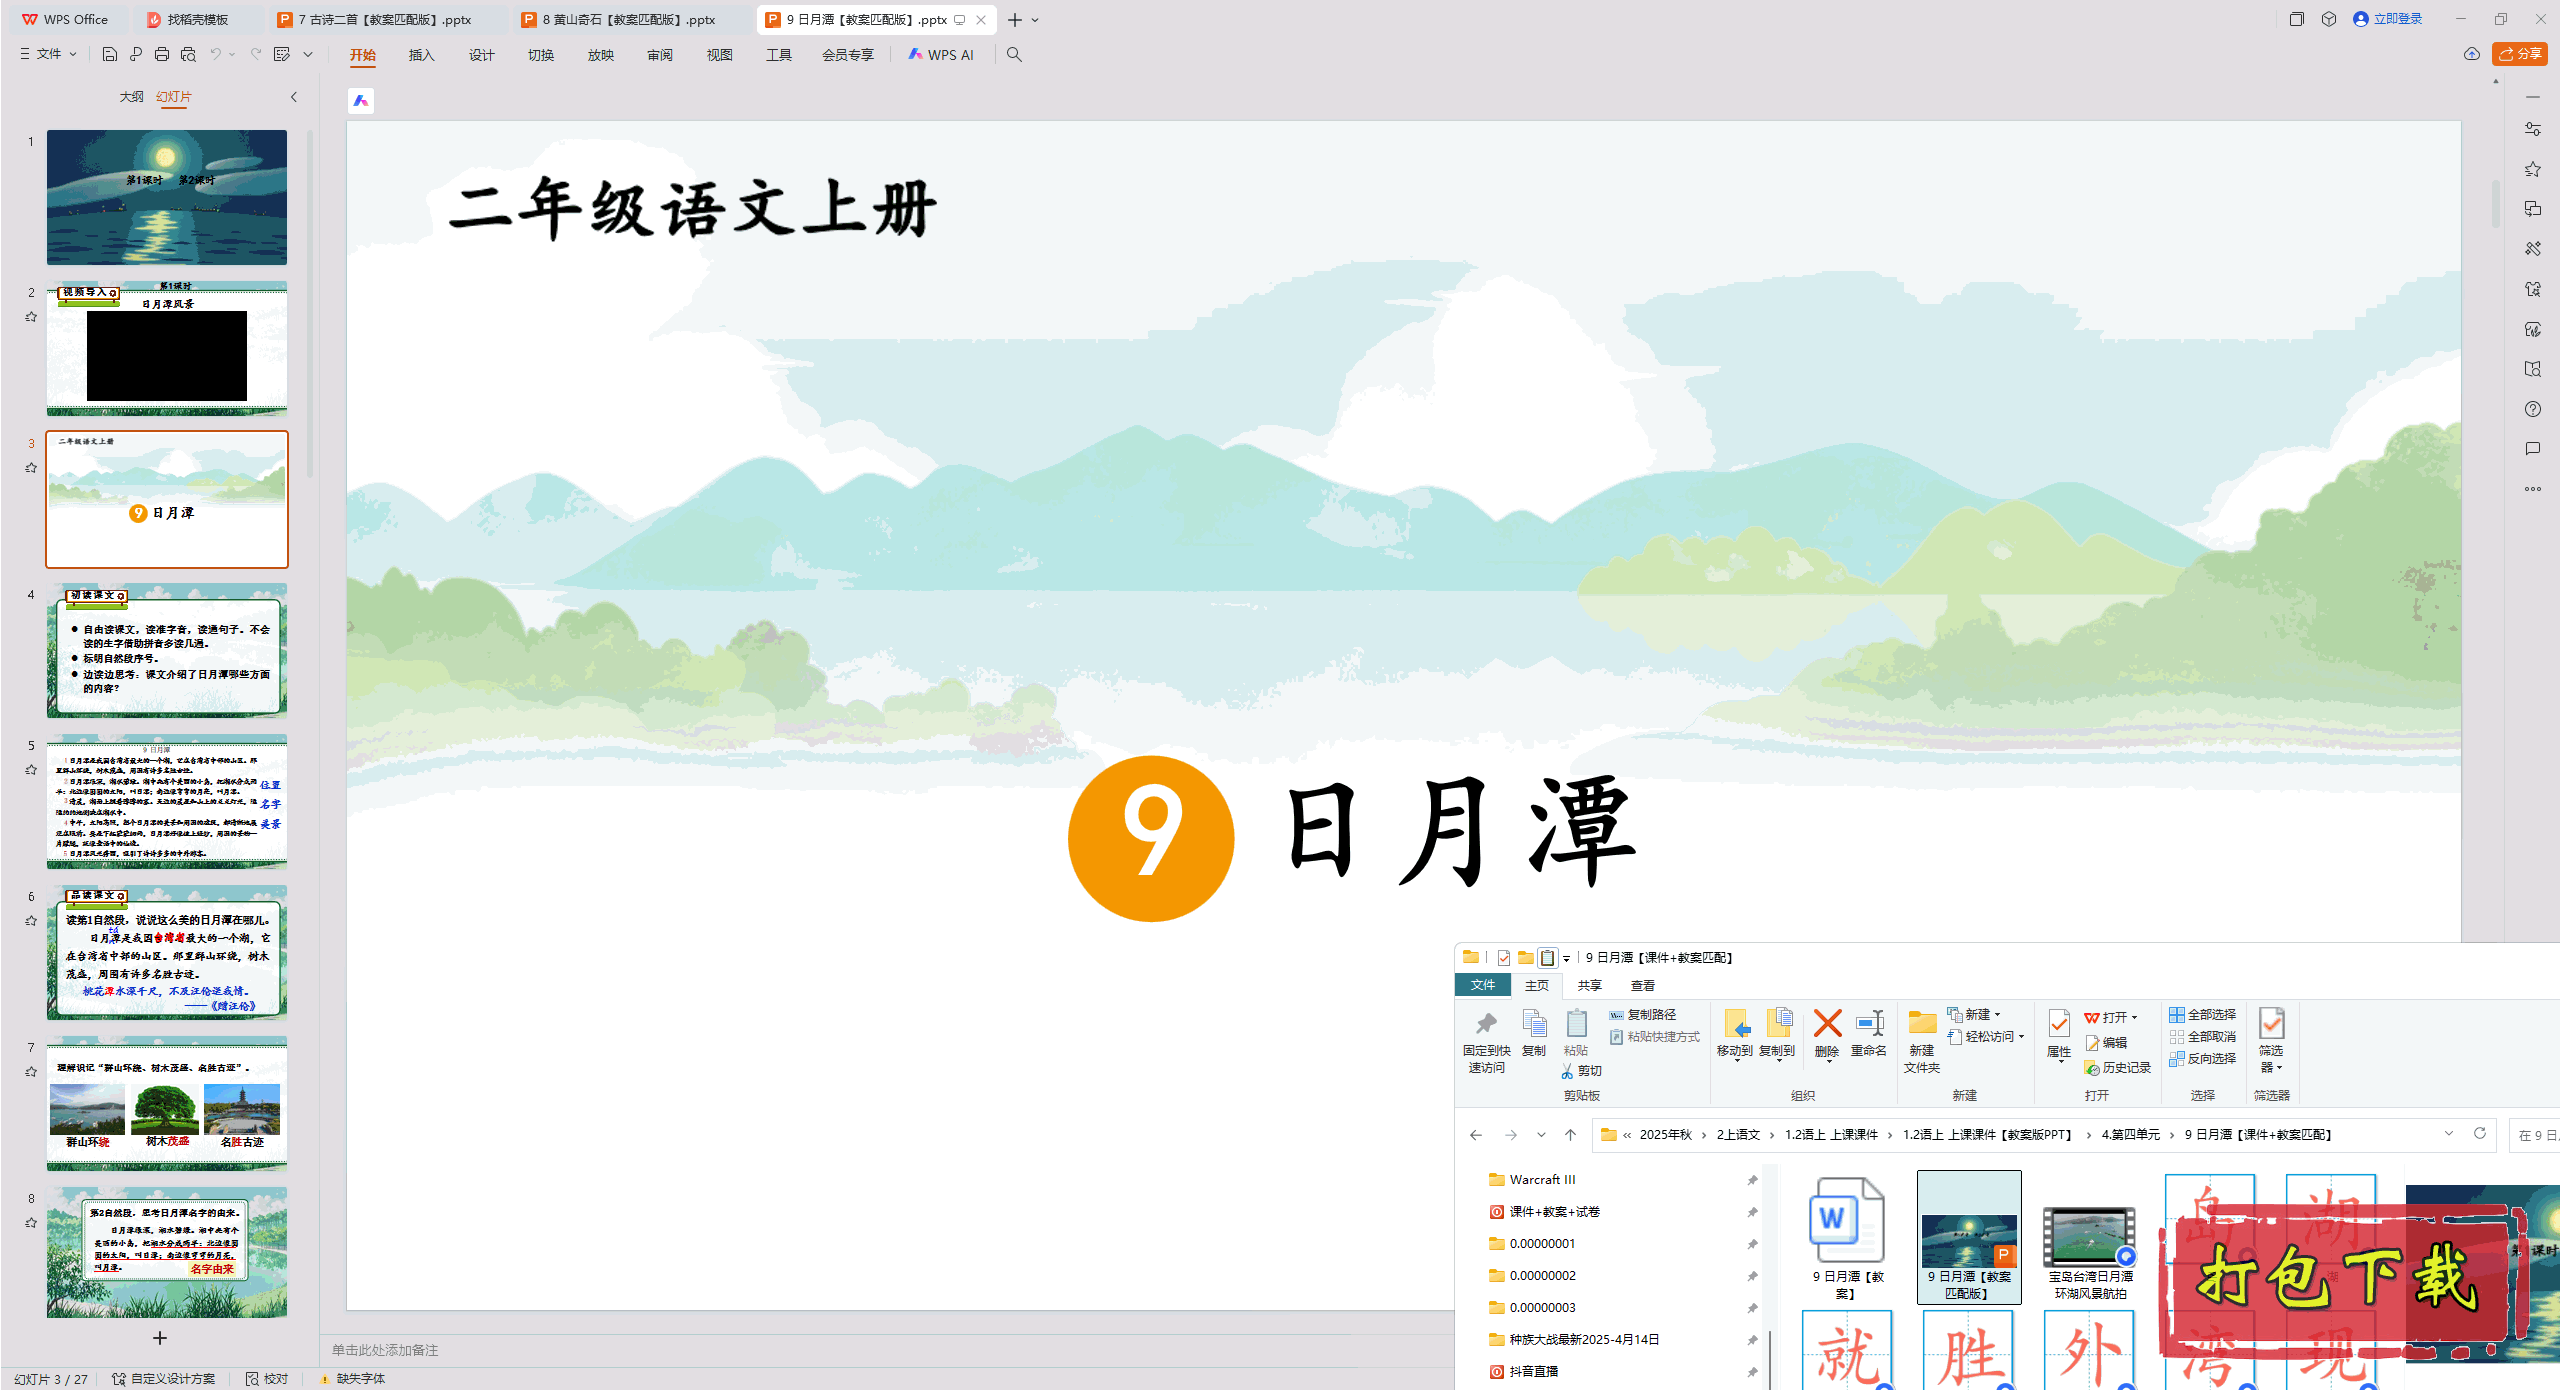Select slide 6 thumbnail in the slide panel
The image size is (2560, 1390).
pyautogui.click(x=167, y=952)
